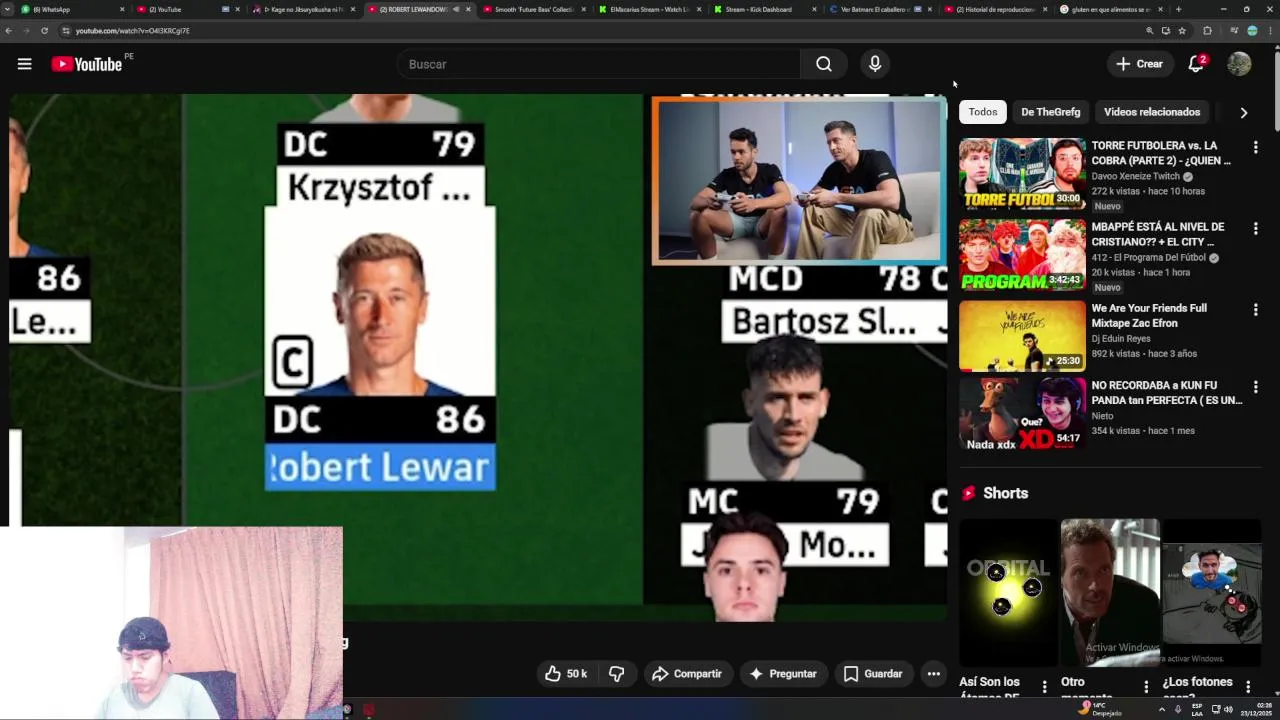
Task: Open Davoo Xeneize Twitch channel link
Action: 1138,176
